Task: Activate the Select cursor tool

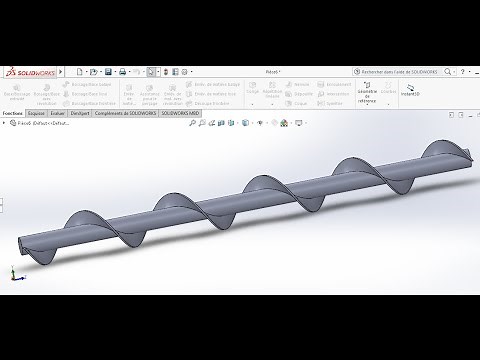Action: (x=151, y=72)
